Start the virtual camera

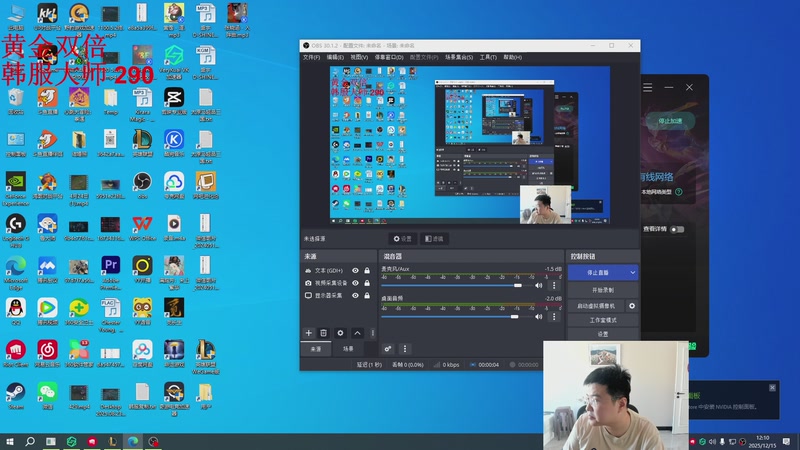click(x=596, y=306)
